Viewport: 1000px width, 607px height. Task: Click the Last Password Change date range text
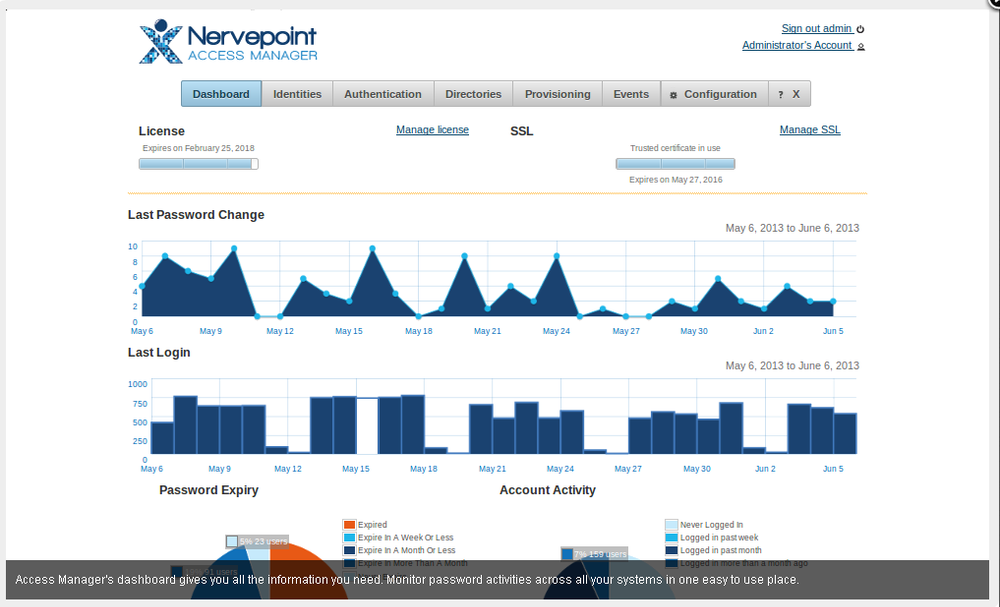(792, 228)
